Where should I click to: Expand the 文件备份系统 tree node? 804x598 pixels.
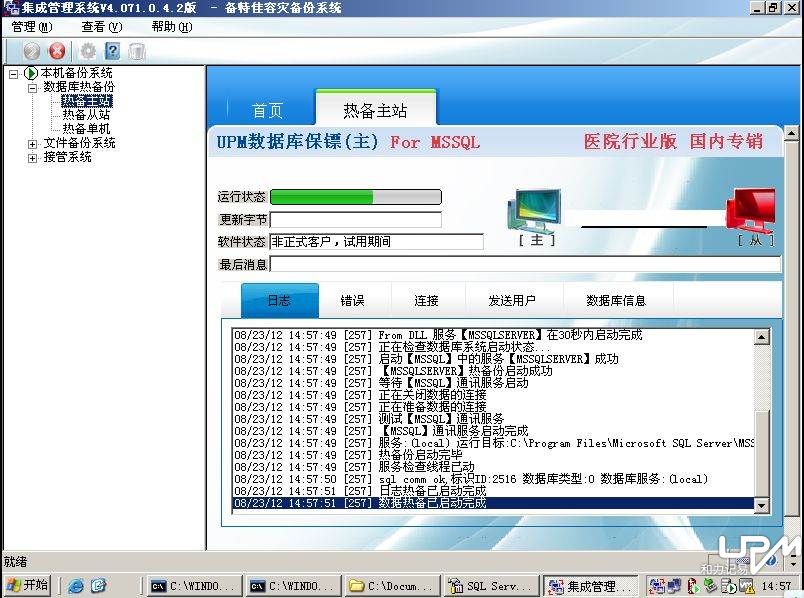click(32, 144)
